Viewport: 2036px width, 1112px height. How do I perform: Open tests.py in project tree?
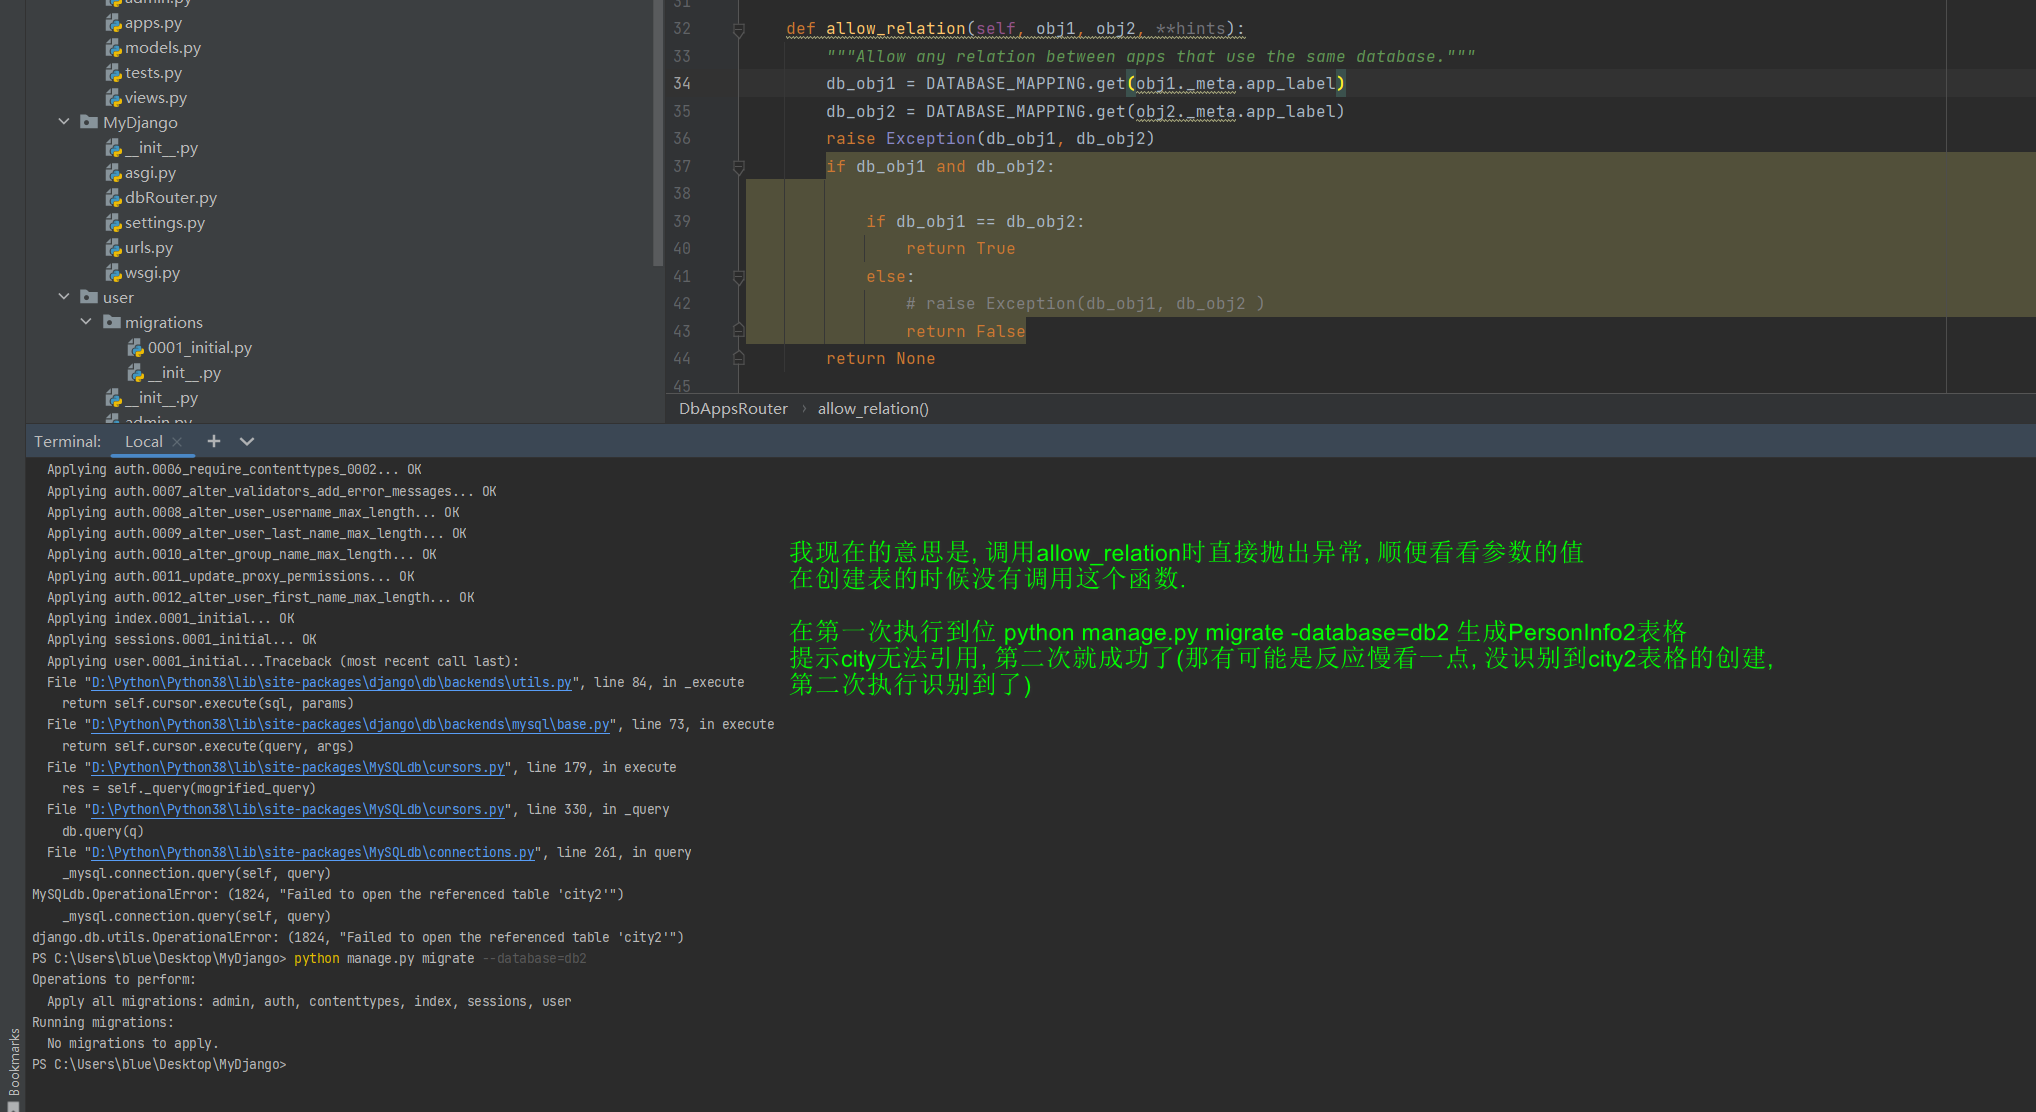(x=153, y=73)
